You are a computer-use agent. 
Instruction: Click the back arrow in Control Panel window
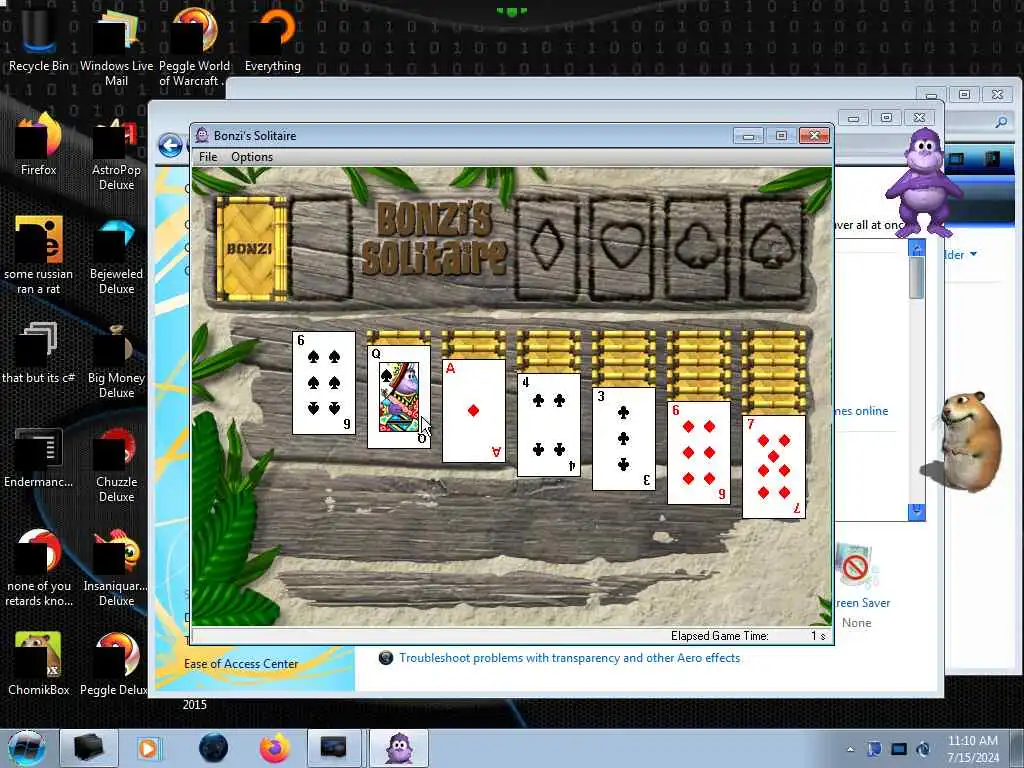click(x=170, y=145)
